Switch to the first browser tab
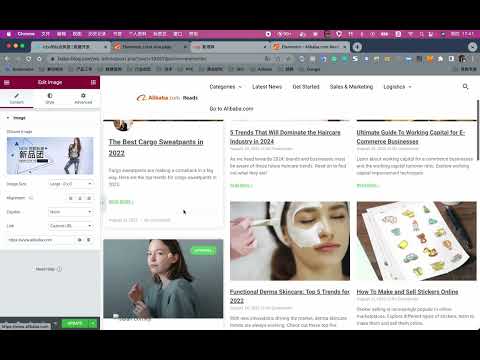The width and height of the screenshot is (480, 360). click(x=71, y=47)
